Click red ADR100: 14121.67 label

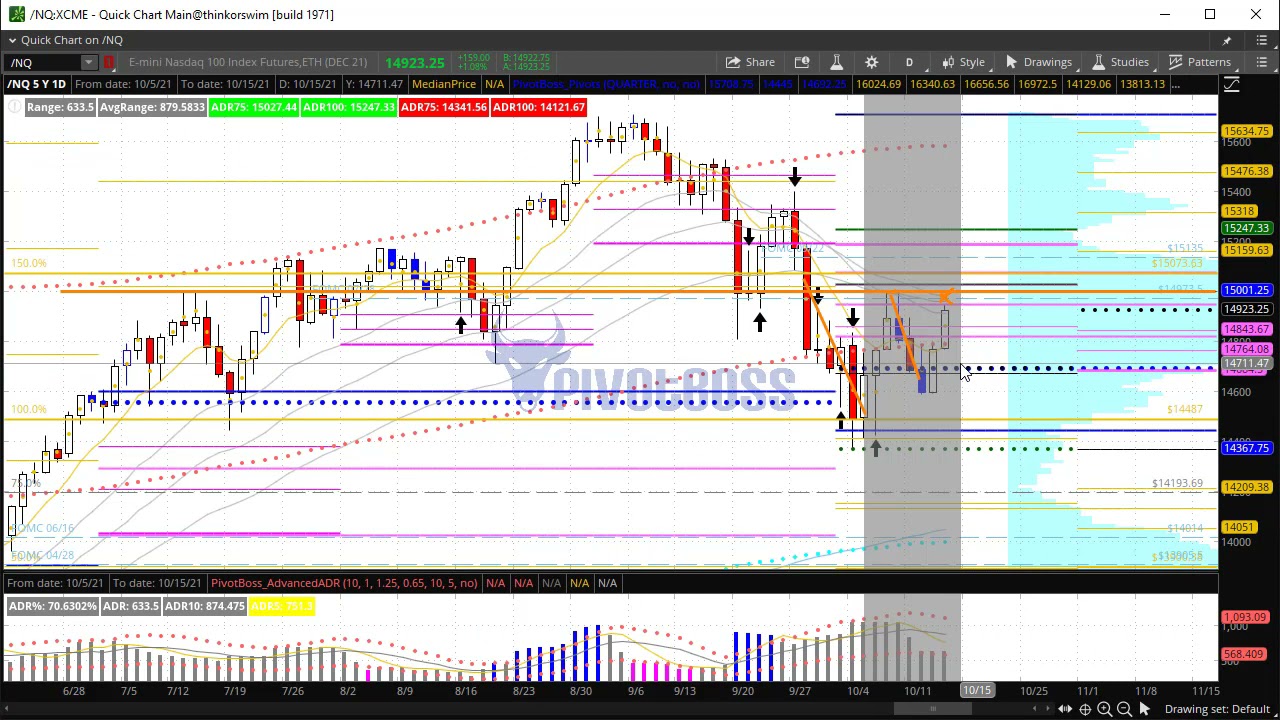click(x=538, y=107)
